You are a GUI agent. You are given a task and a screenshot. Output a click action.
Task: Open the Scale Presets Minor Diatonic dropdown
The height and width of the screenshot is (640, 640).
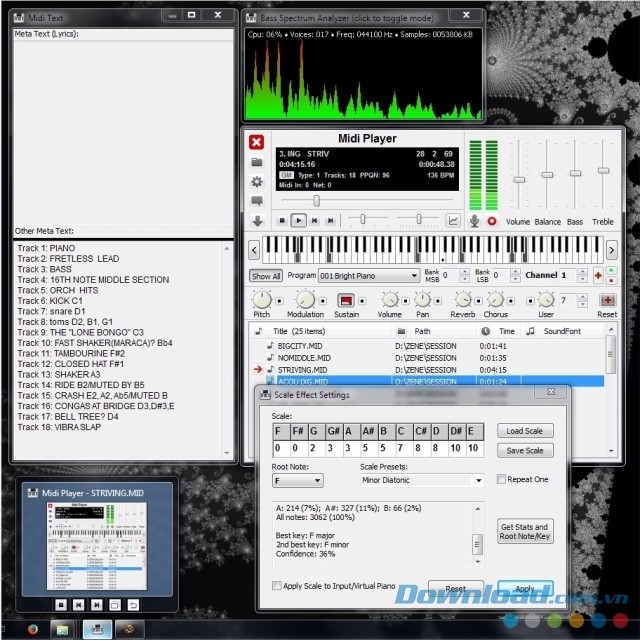(x=422, y=480)
